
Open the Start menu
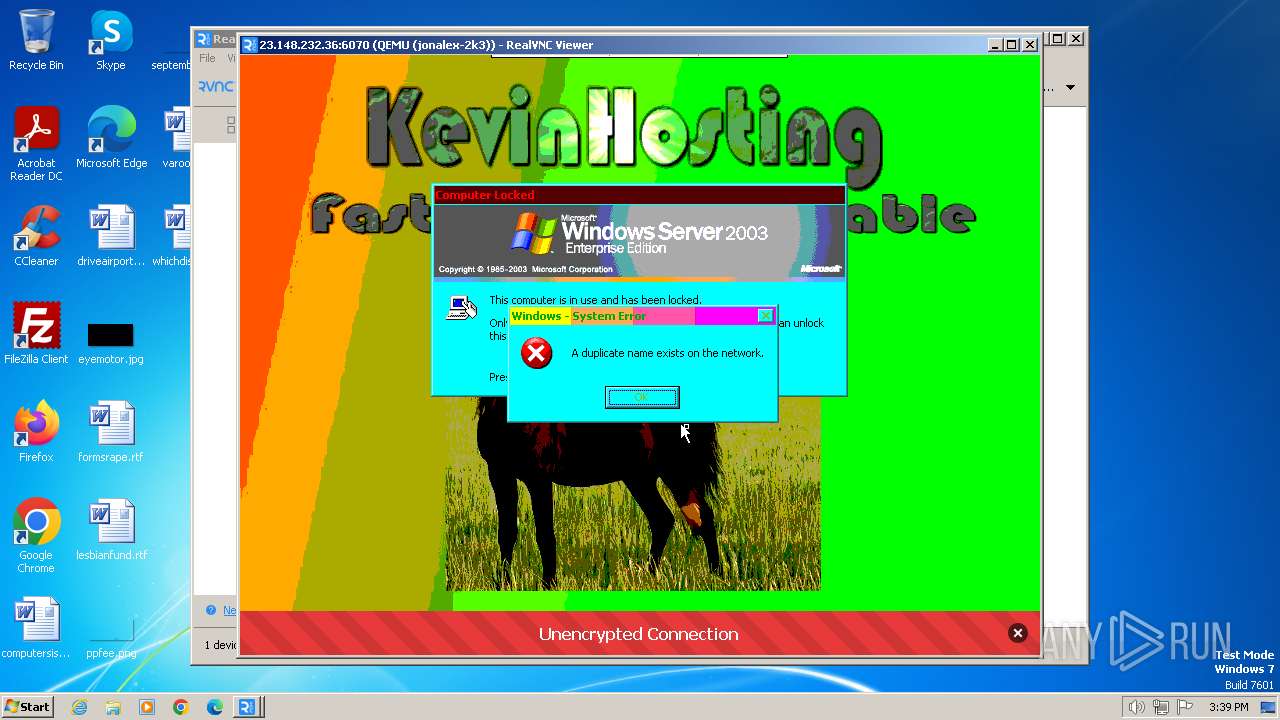click(x=28, y=706)
